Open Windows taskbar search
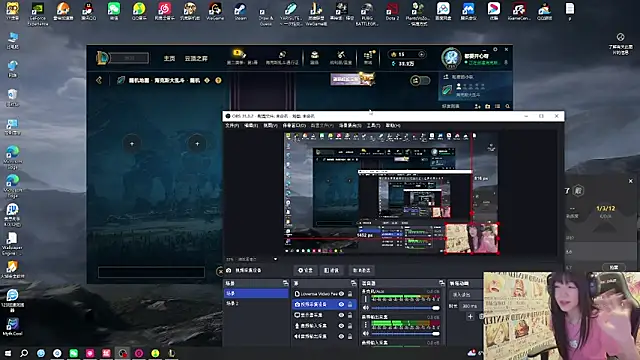640x360 pixels. pyautogui.click(x=24, y=353)
